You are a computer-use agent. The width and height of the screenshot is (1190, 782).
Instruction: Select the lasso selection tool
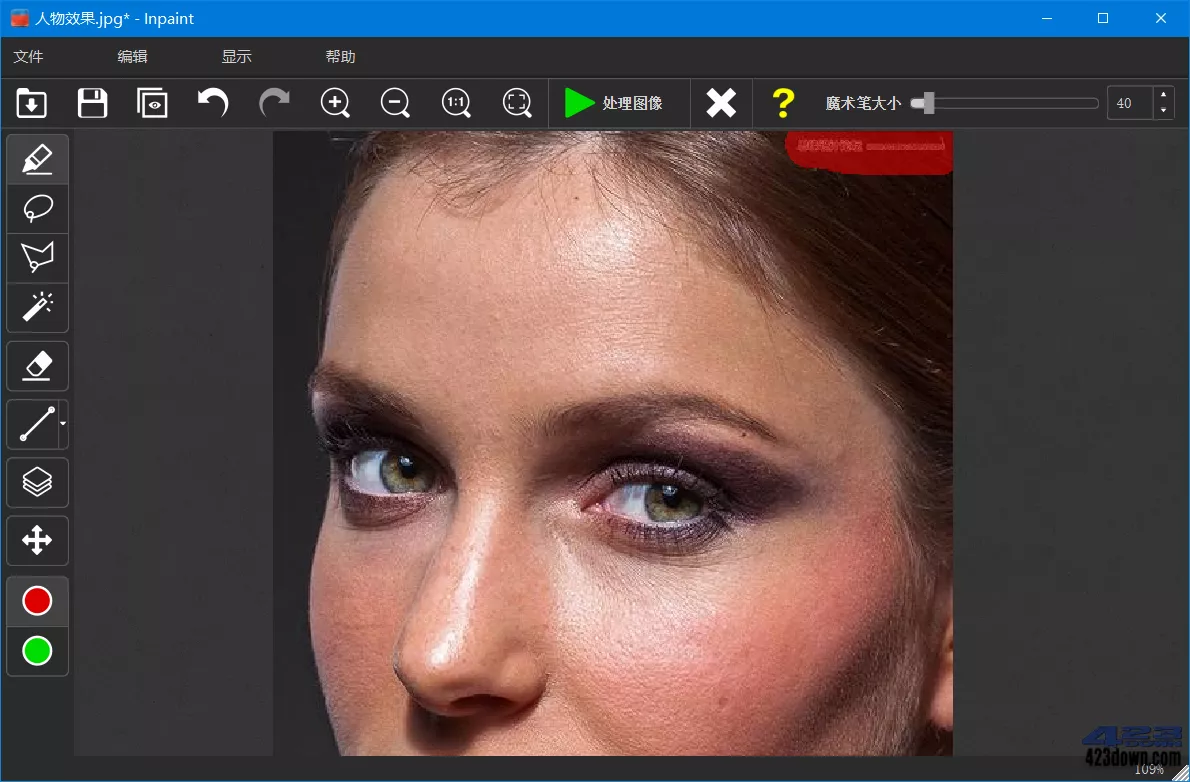point(37,208)
